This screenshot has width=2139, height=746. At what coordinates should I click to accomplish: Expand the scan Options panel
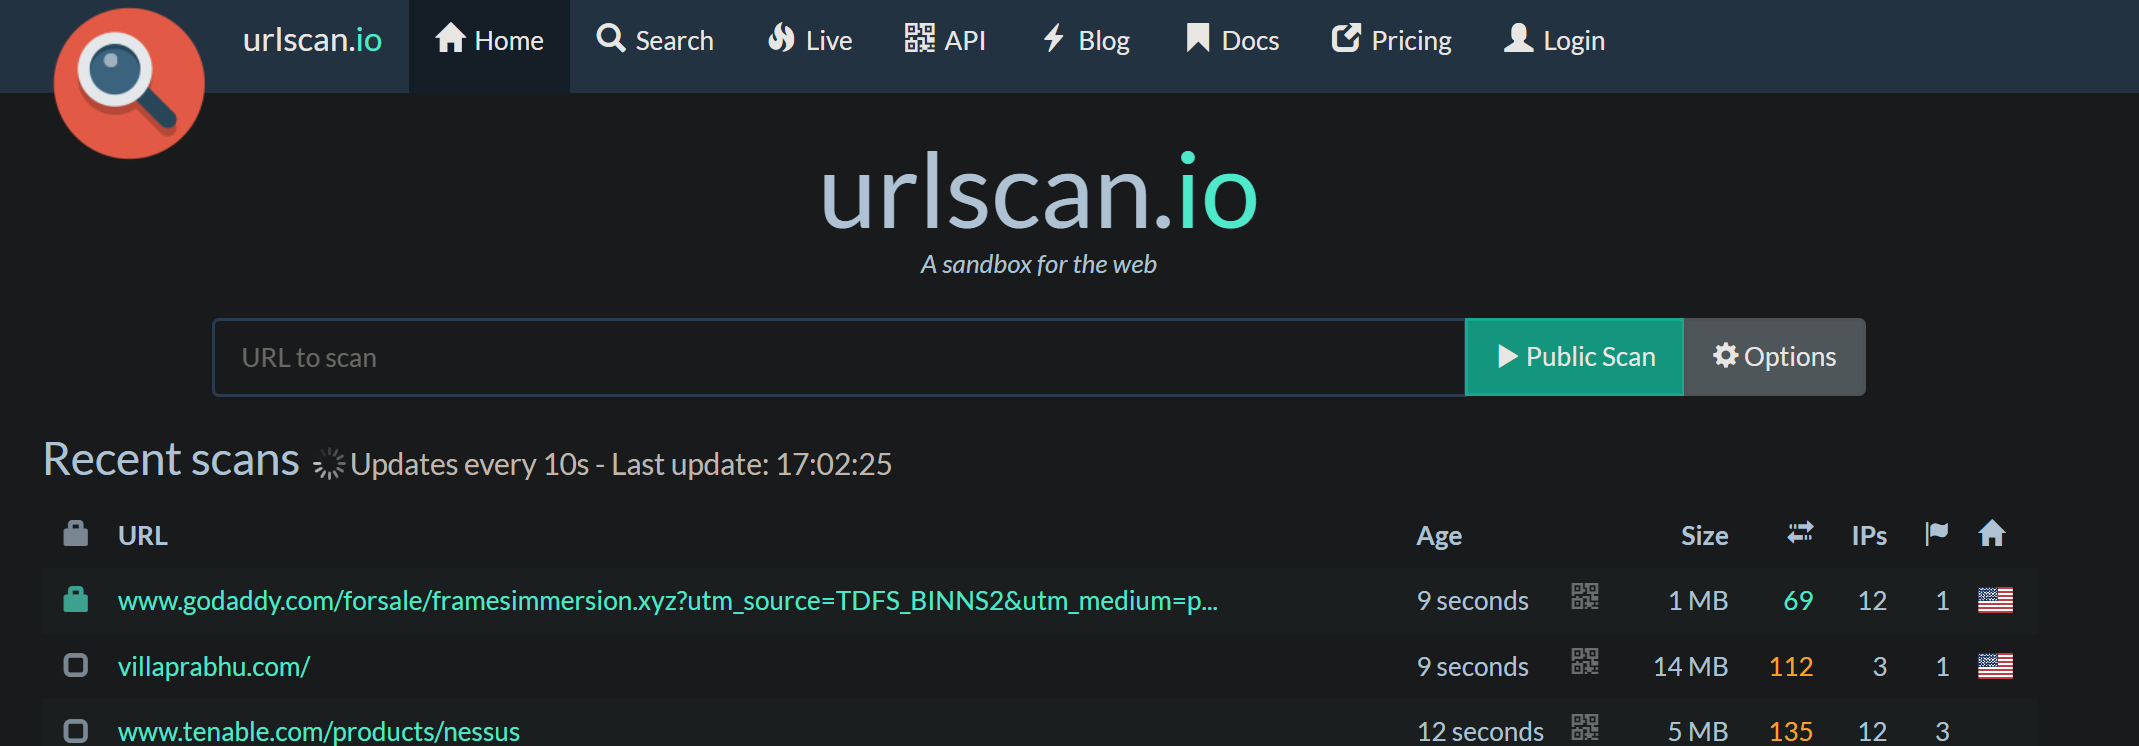tap(1774, 357)
